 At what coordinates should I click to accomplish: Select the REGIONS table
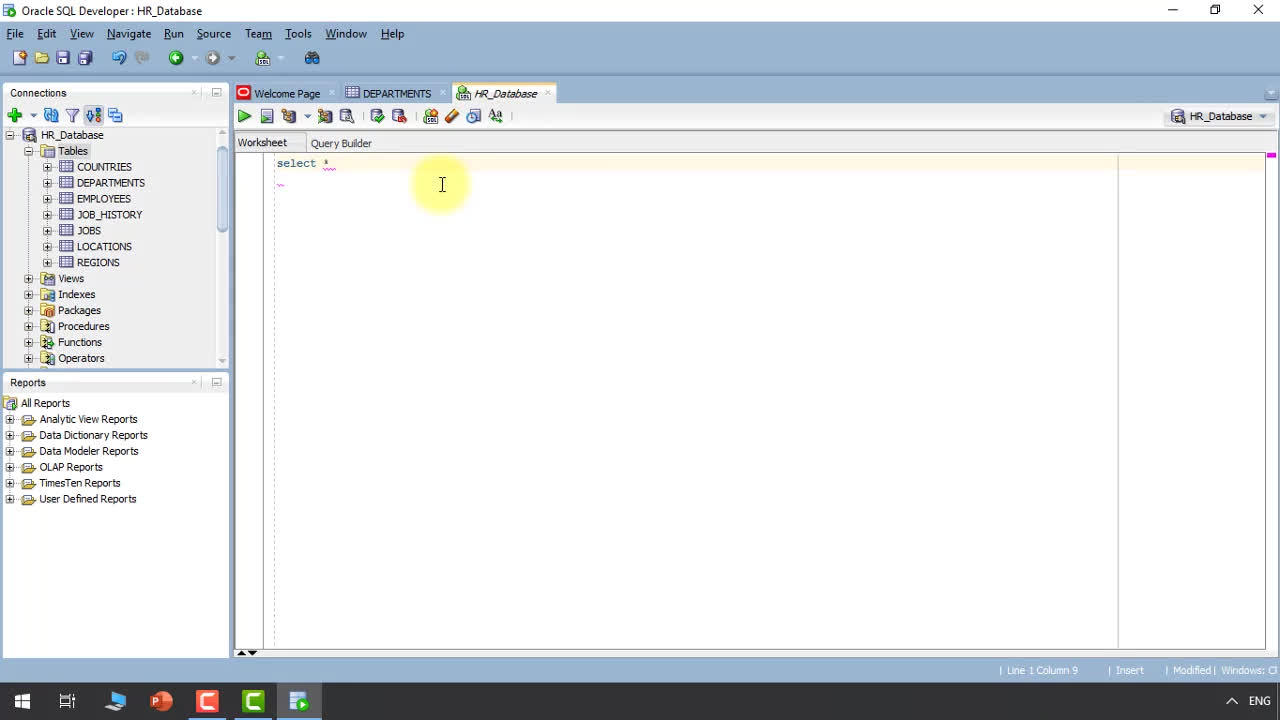pos(98,263)
